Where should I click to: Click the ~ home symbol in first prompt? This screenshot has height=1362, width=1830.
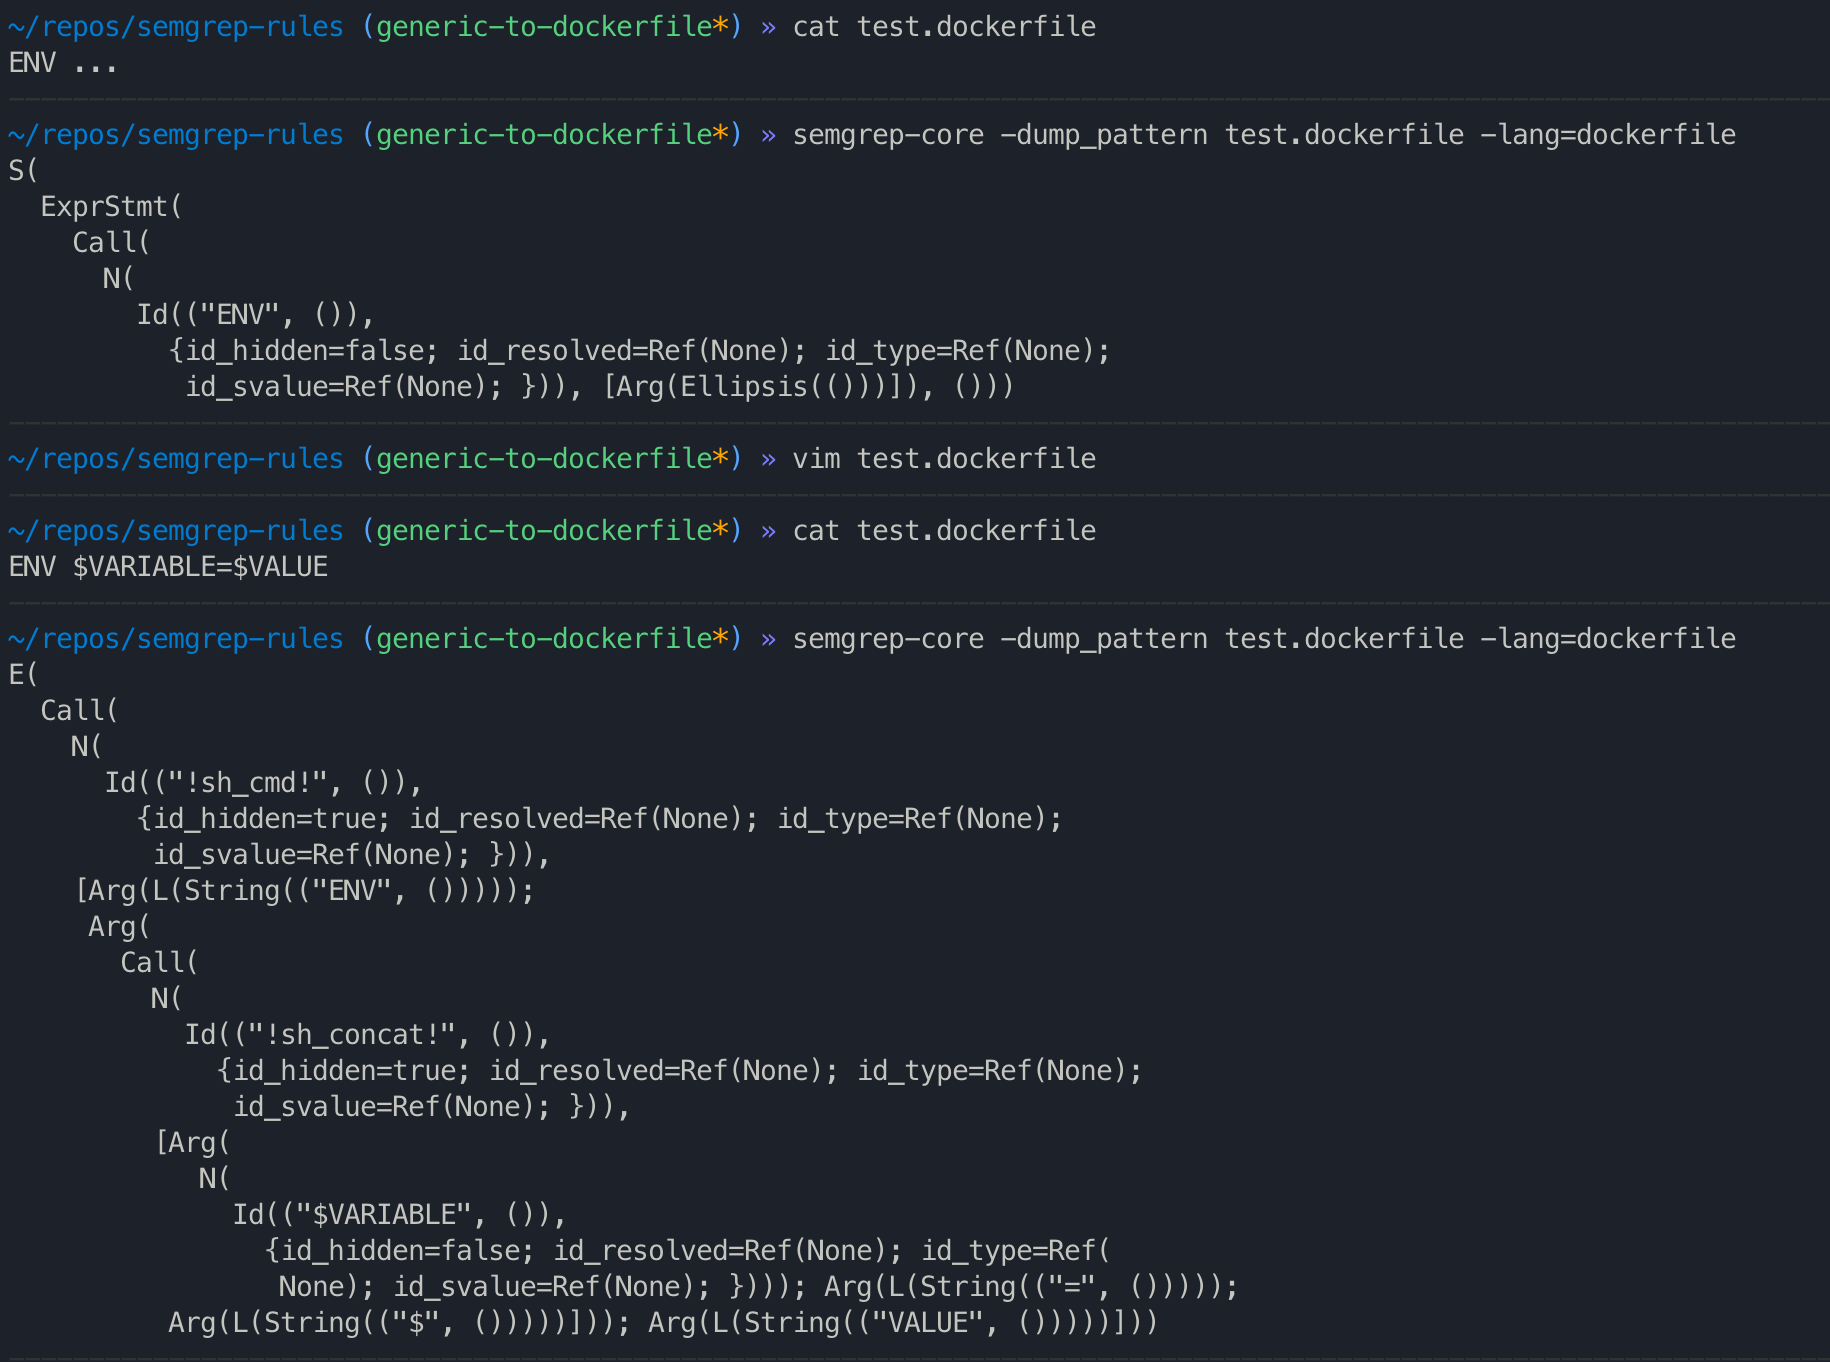[14, 27]
